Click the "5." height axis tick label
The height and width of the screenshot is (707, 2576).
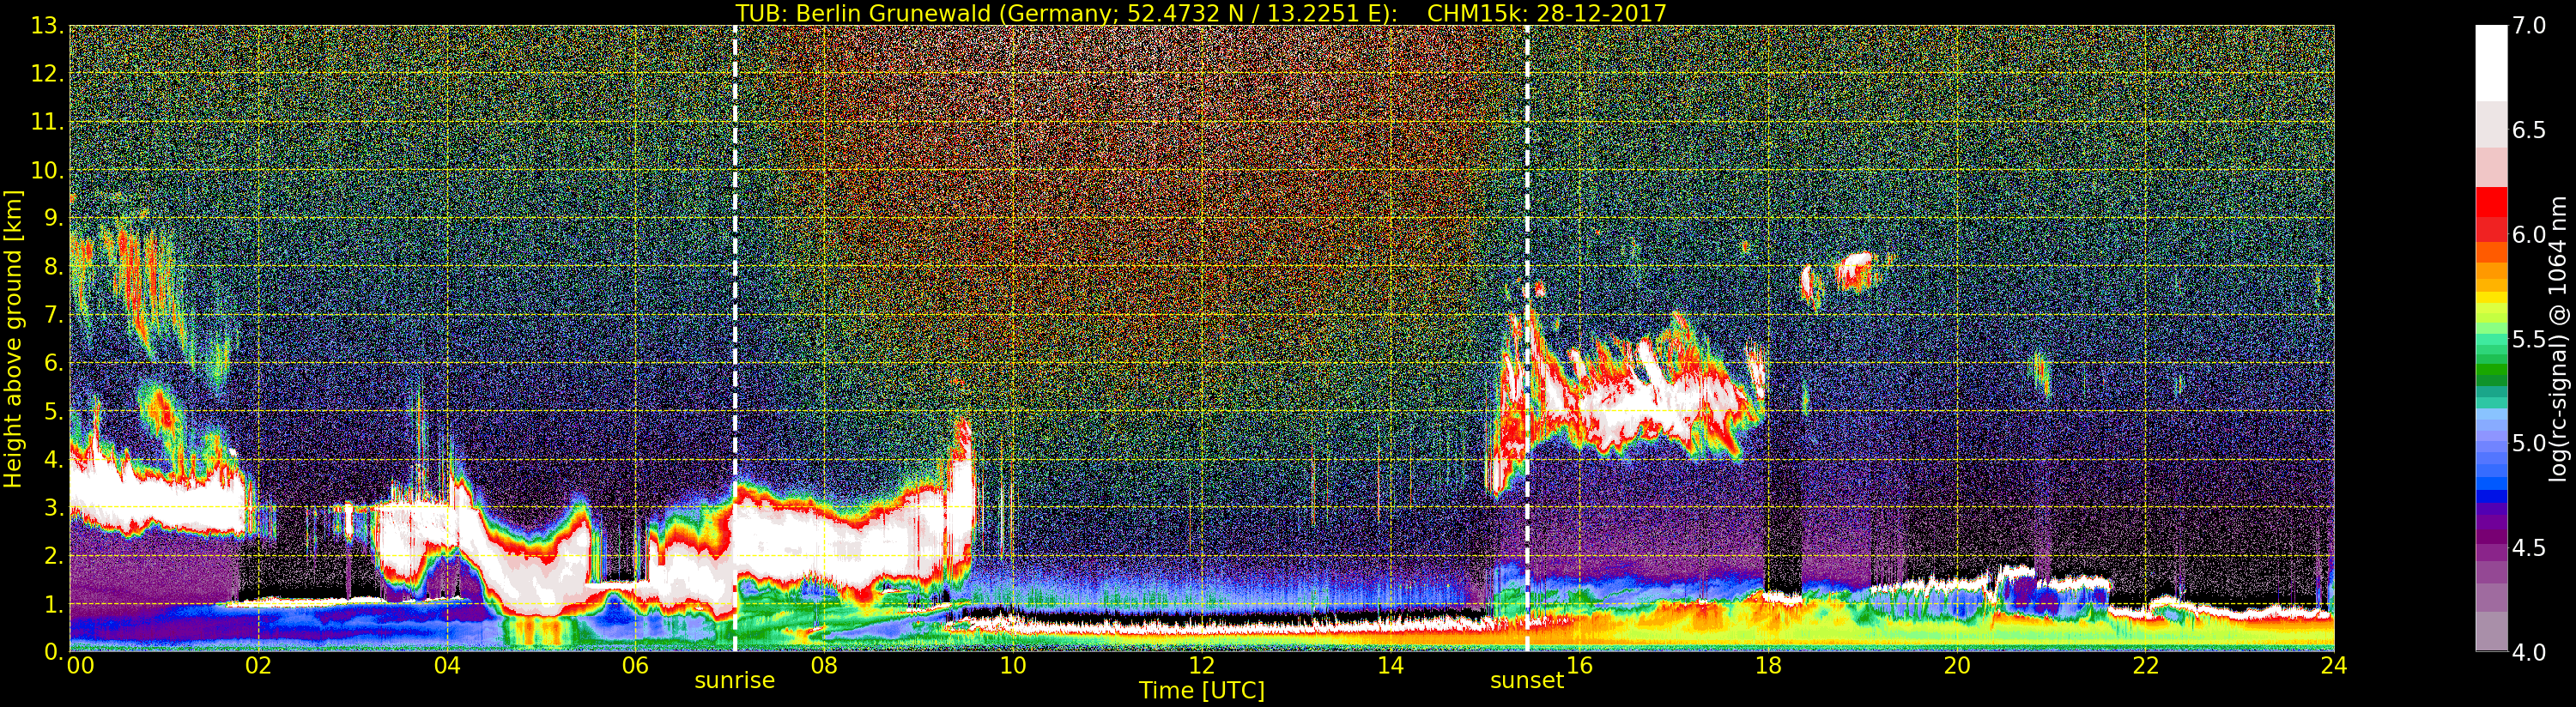(54, 412)
